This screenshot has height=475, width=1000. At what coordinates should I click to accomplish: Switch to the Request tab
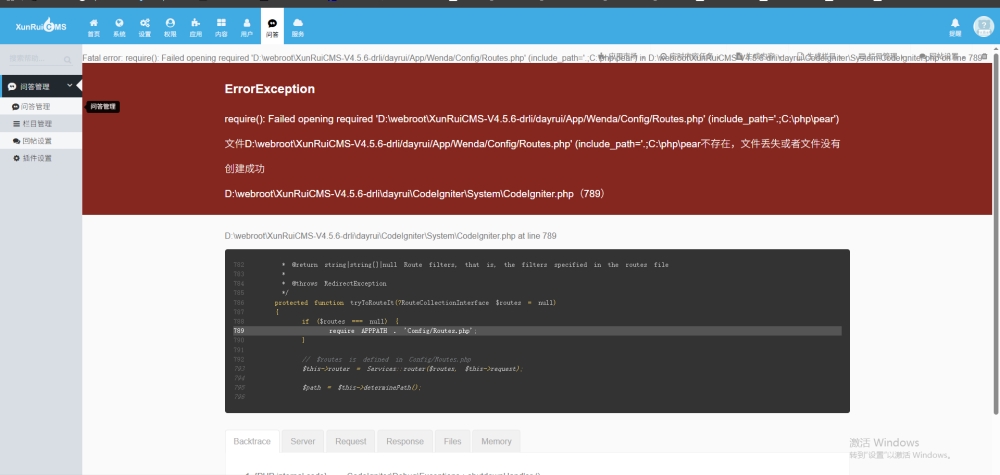(x=350, y=441)
